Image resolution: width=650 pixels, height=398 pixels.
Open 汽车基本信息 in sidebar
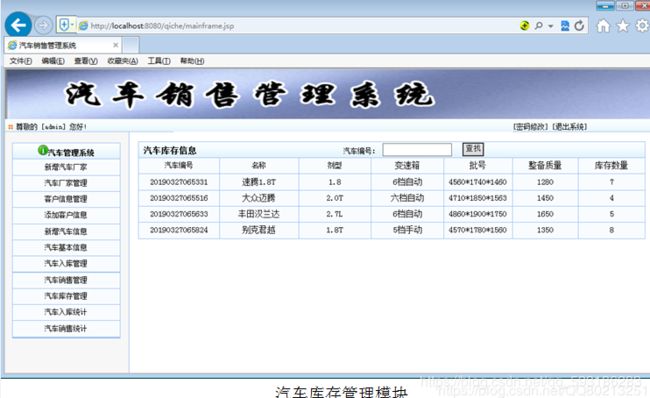tap(66, 248)
